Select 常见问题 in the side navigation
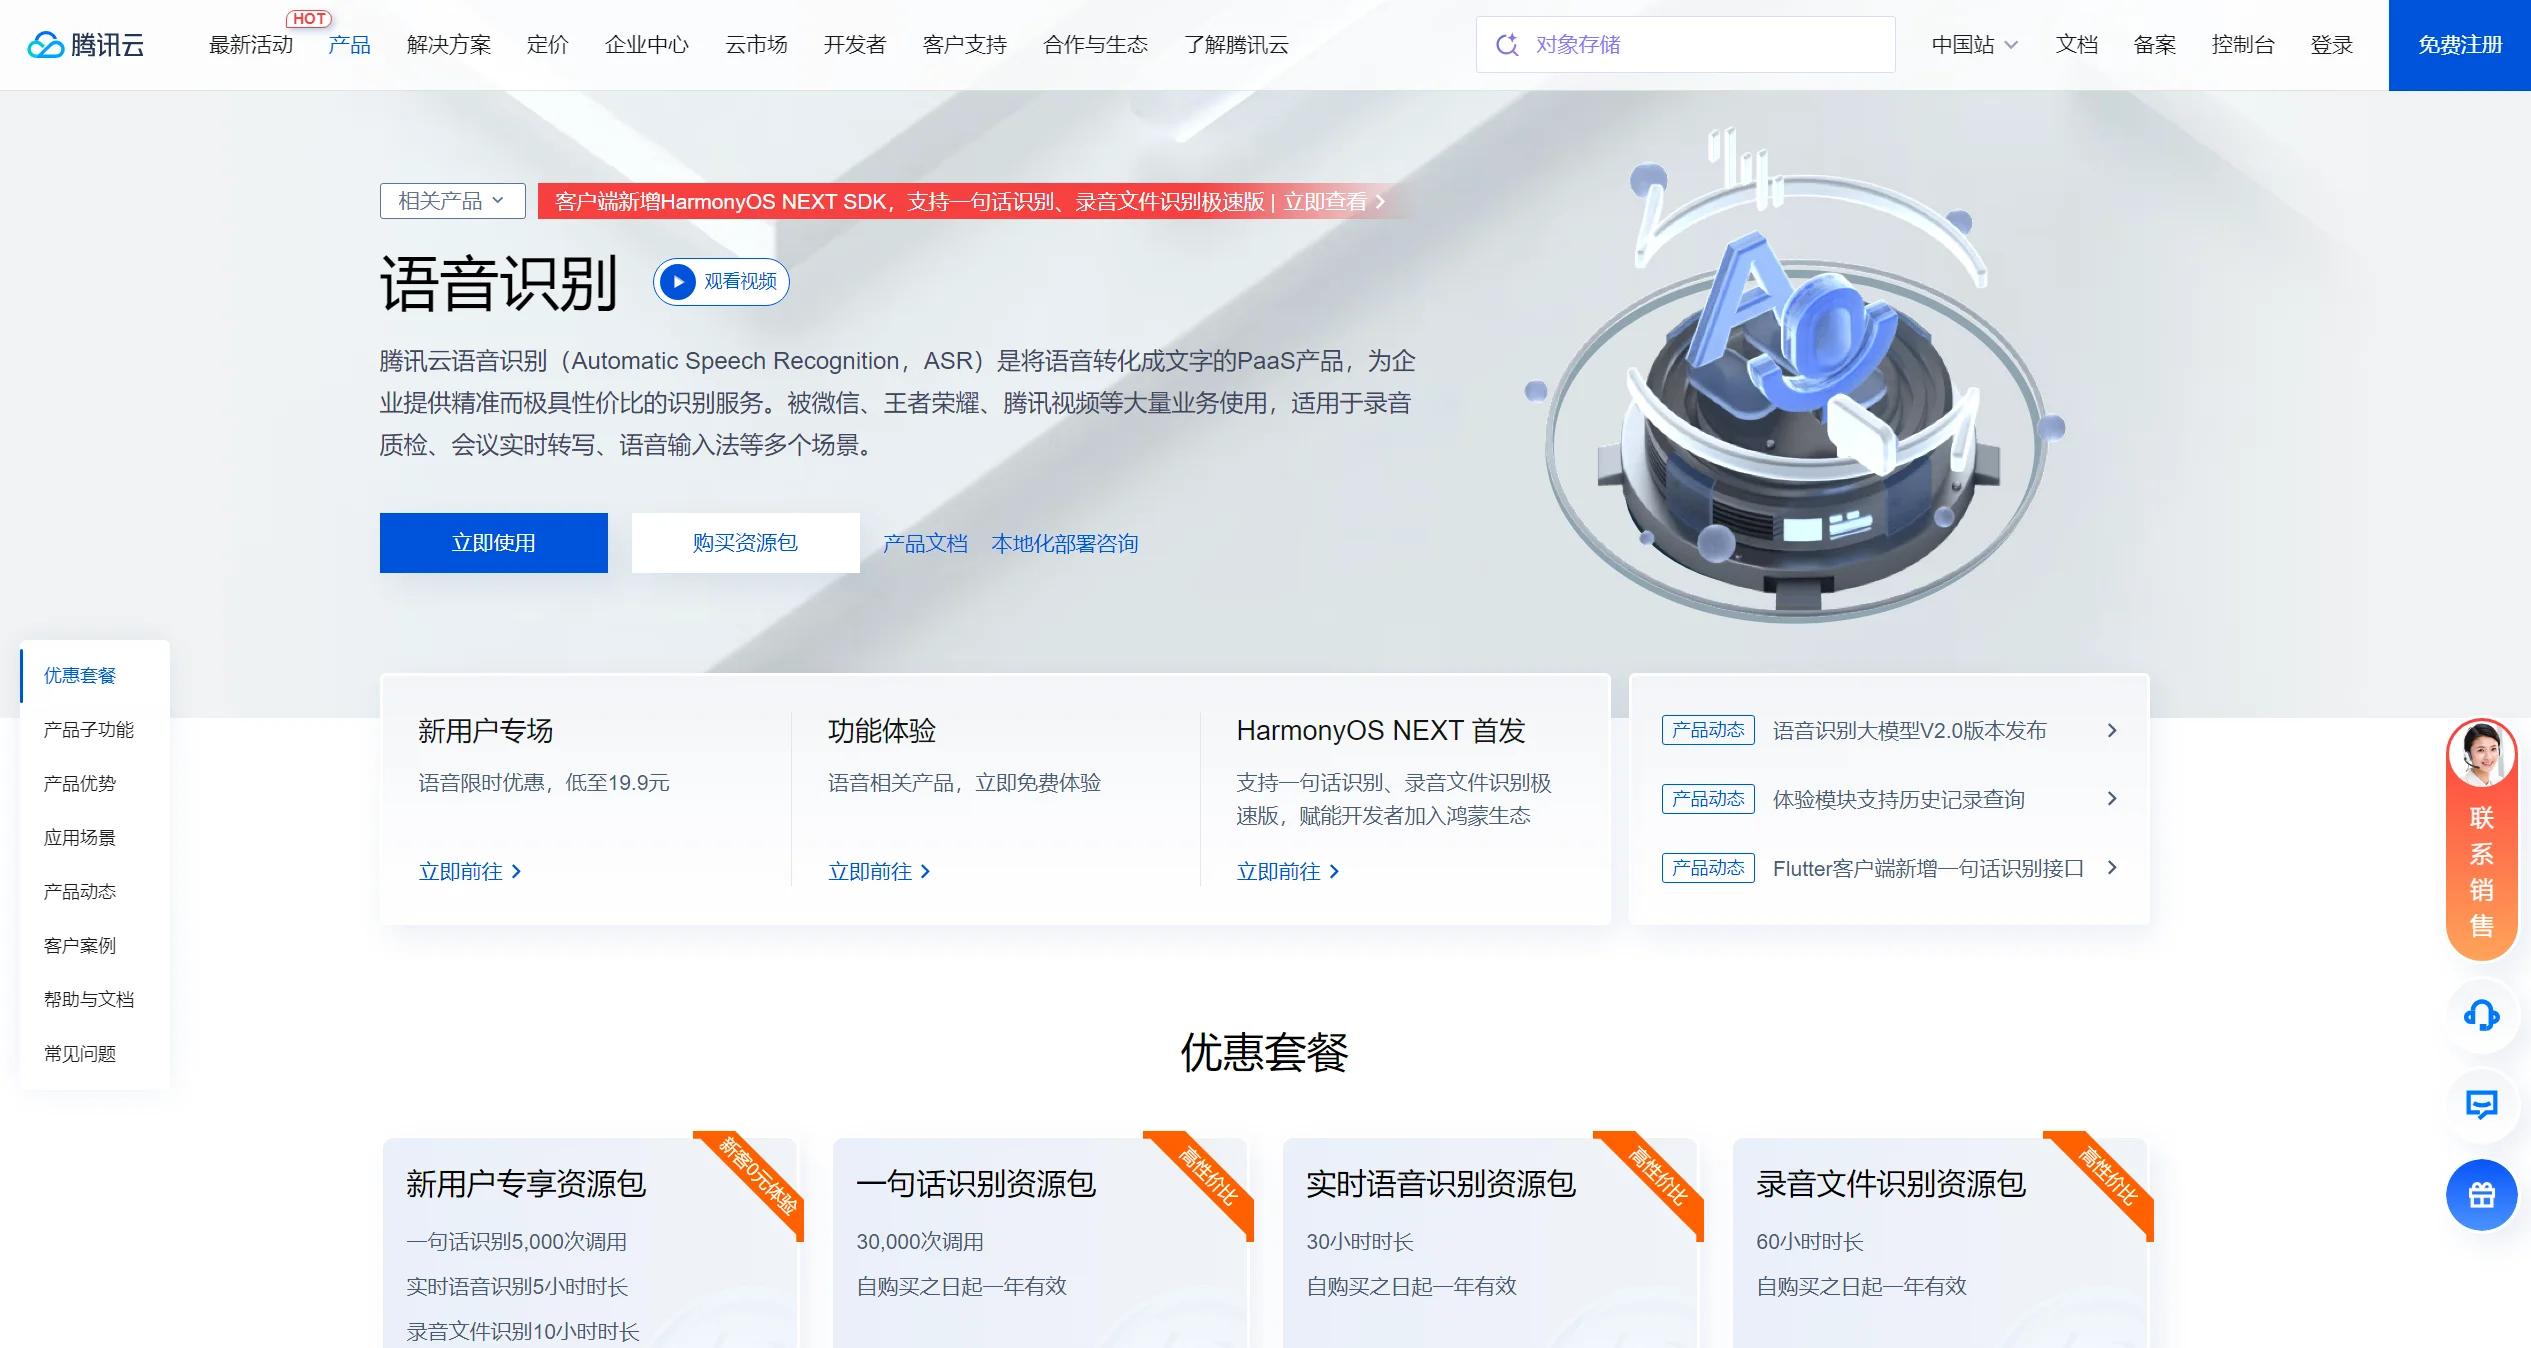2531x1348 pixels. point(80,1054)
